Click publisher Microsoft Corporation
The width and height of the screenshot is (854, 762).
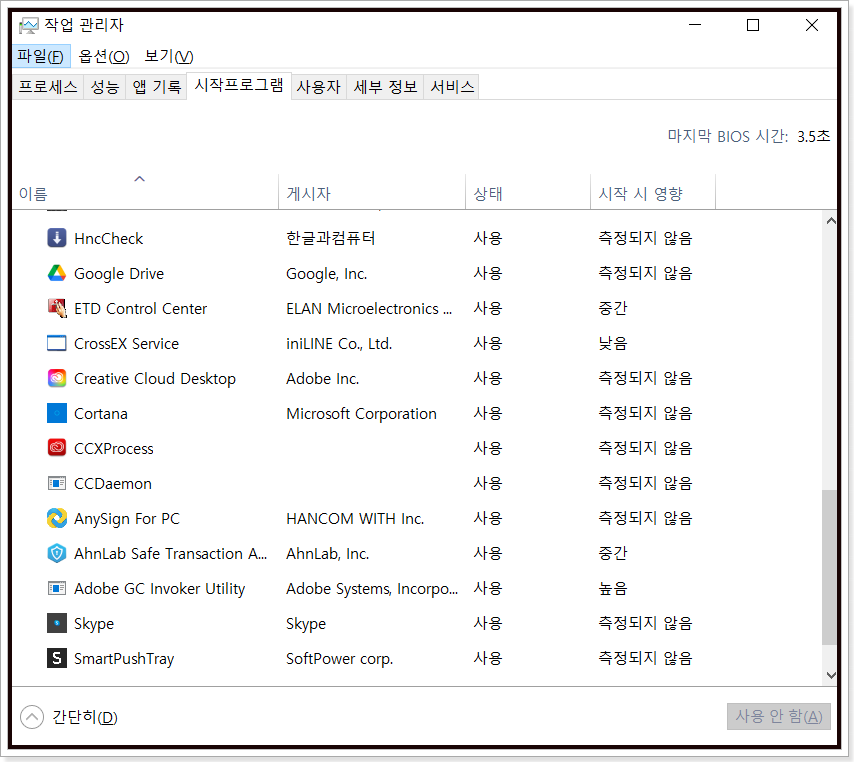tap(362, 414)
